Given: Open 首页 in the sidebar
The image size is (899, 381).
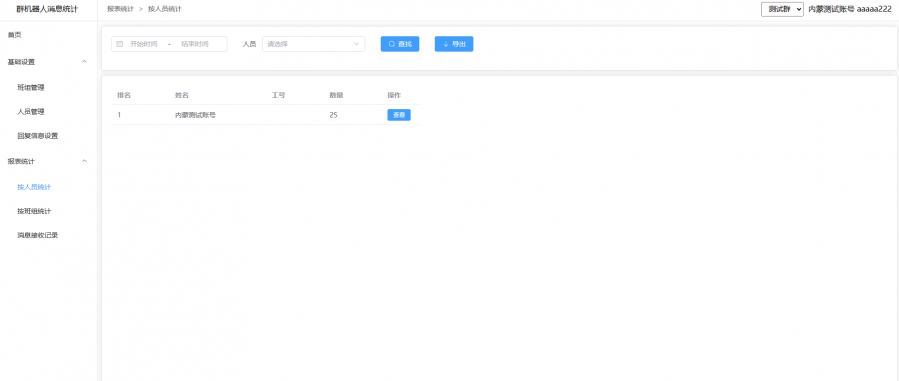Looking at the screenshot, I should coord(15,35).
